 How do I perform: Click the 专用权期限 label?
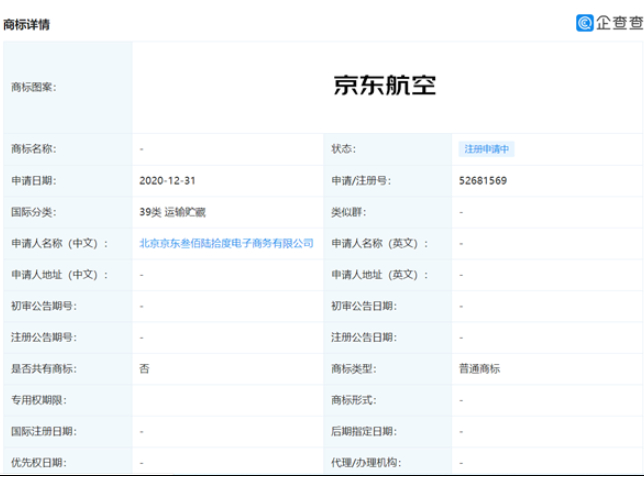pyautogui.click(x=39, y=400)
